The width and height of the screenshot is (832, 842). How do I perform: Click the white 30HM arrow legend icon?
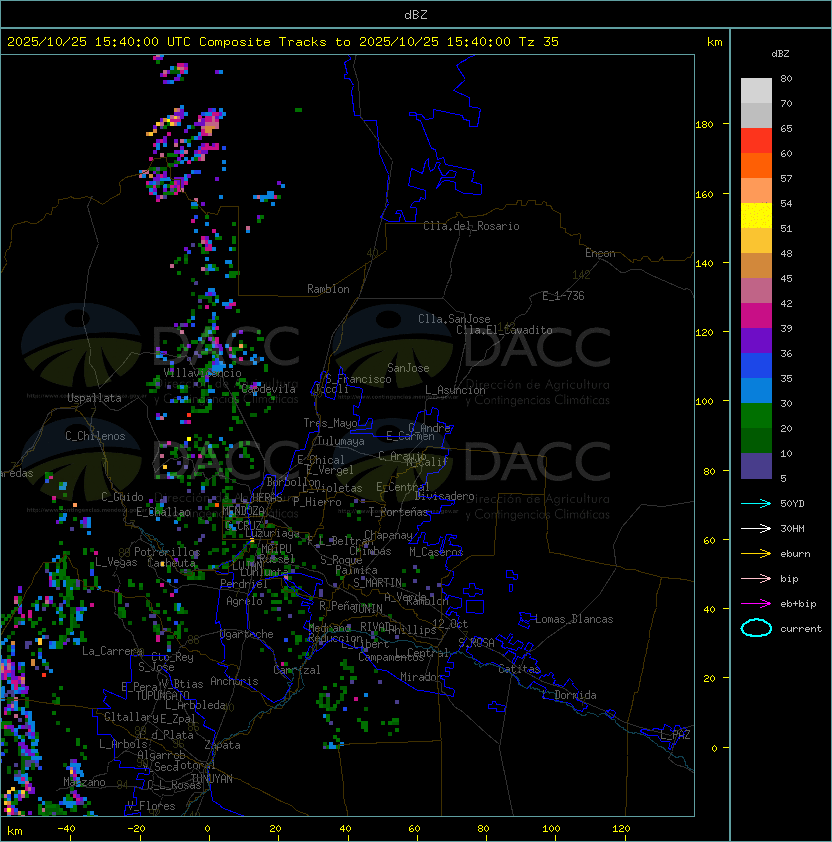(756, 529)
